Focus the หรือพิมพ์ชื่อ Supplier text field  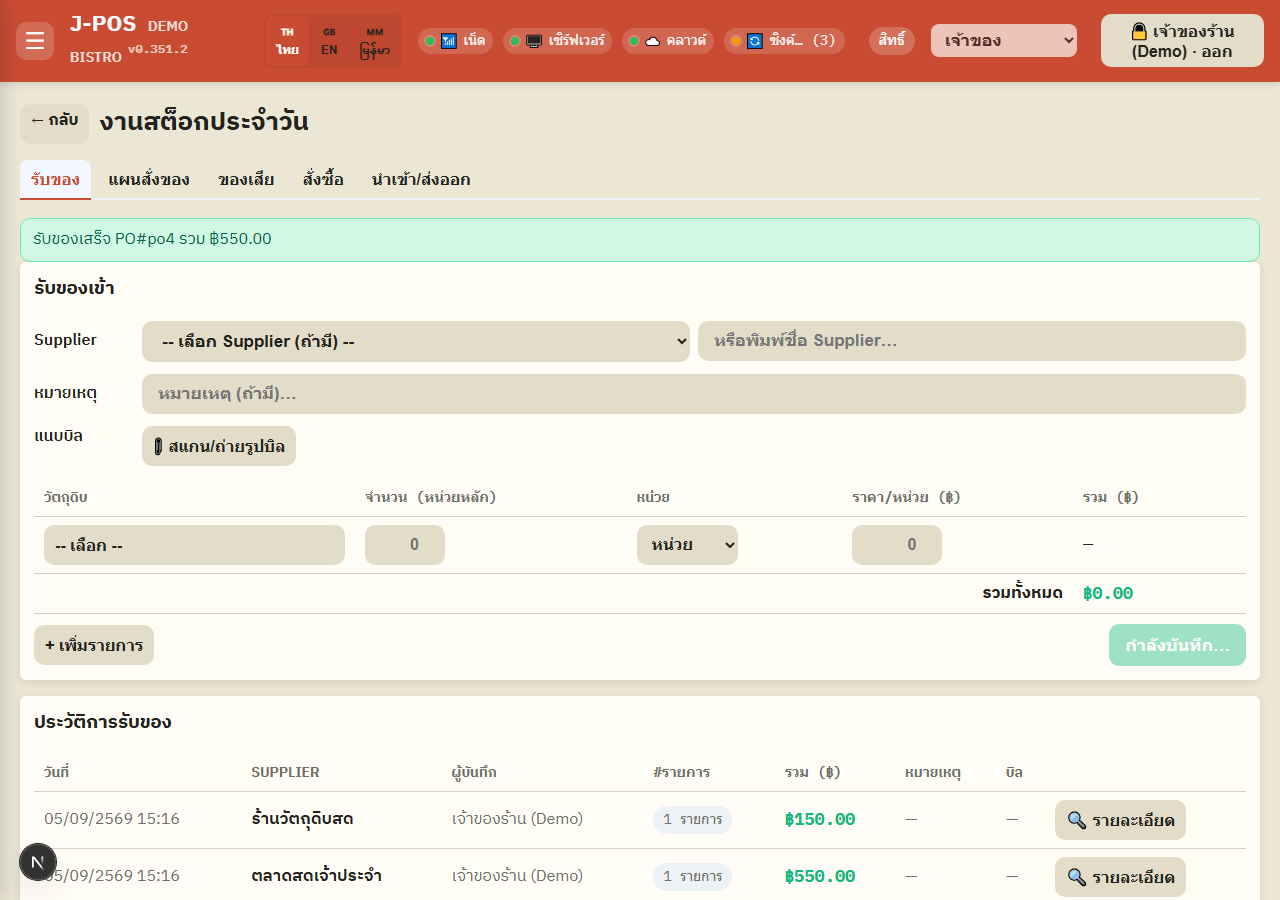pos(972,341)
